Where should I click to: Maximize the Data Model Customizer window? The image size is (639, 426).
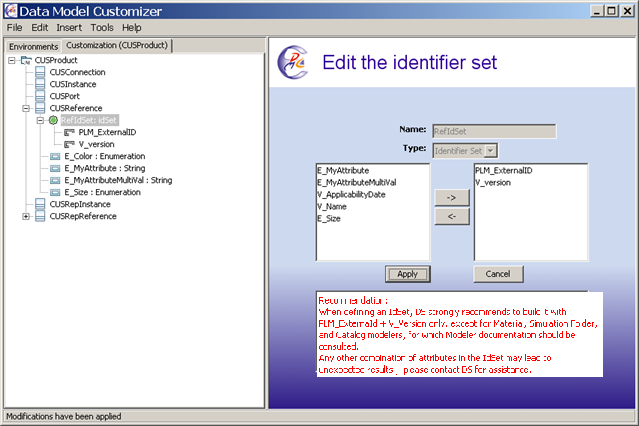(x=611, y=11)
